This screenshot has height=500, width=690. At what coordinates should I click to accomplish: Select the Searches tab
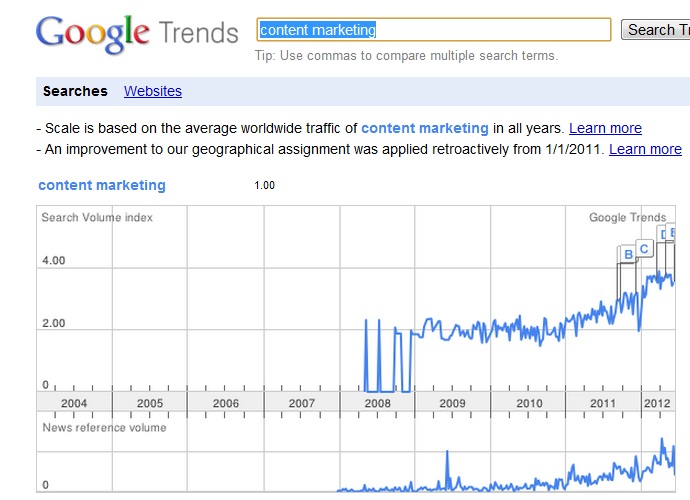click(x=75, y=91)
